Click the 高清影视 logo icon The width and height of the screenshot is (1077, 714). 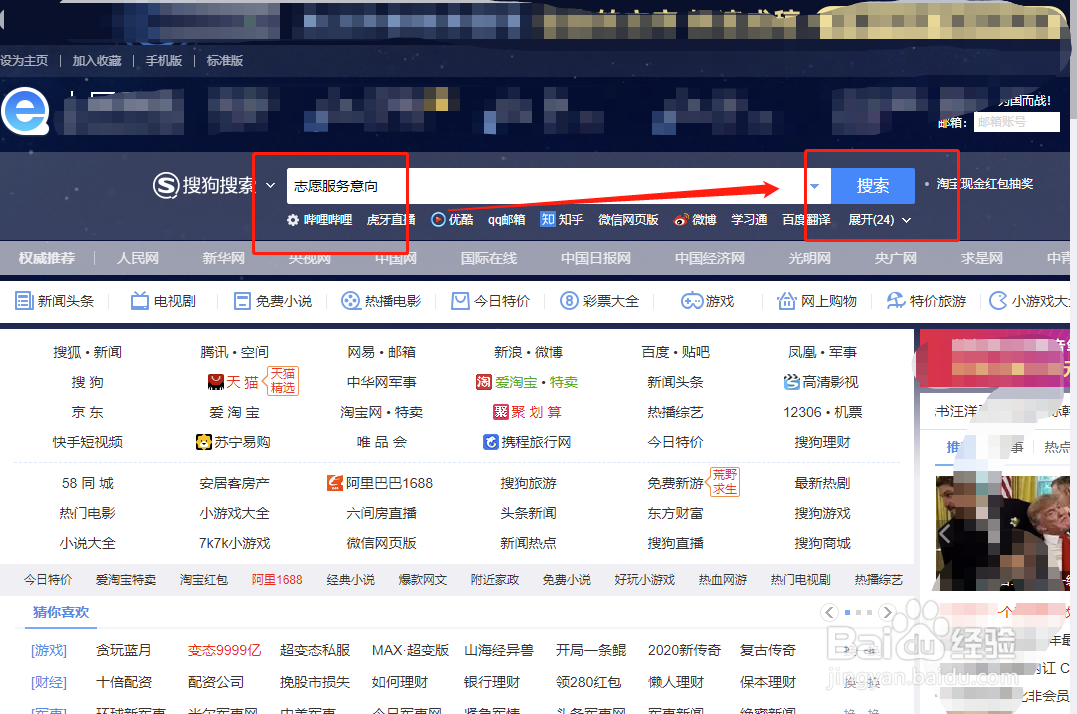pyautogui.click(x=792, y=382)
